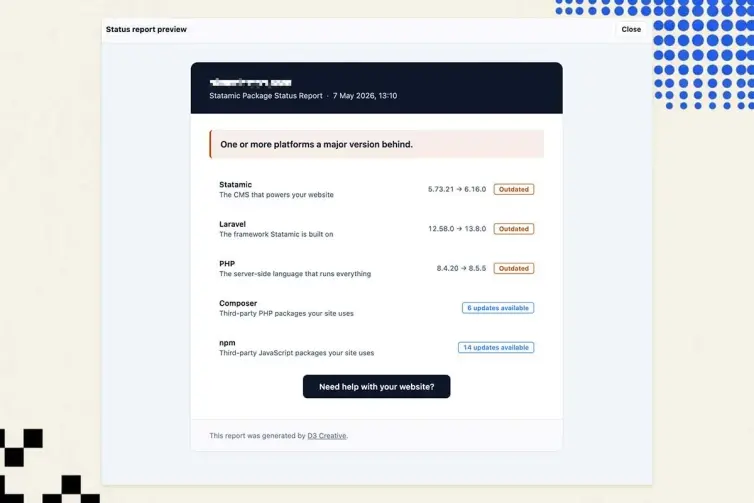Click 'The CMS that powers your website' description
754x503 pixels.
tap(276, 195)
